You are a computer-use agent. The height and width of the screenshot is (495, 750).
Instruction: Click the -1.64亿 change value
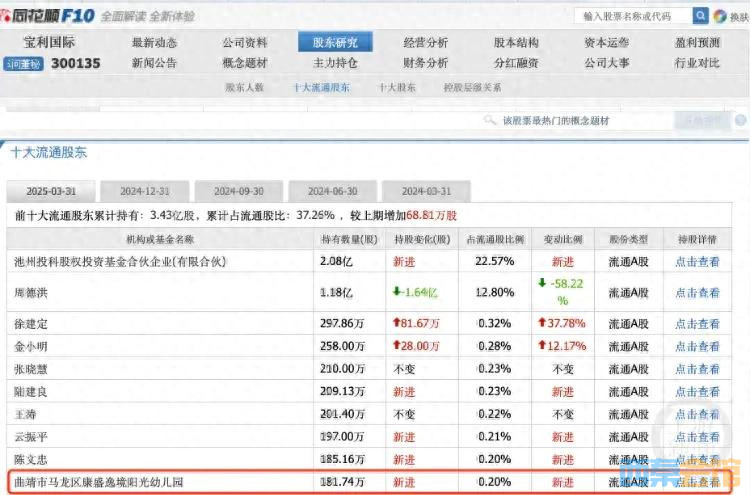415,292
